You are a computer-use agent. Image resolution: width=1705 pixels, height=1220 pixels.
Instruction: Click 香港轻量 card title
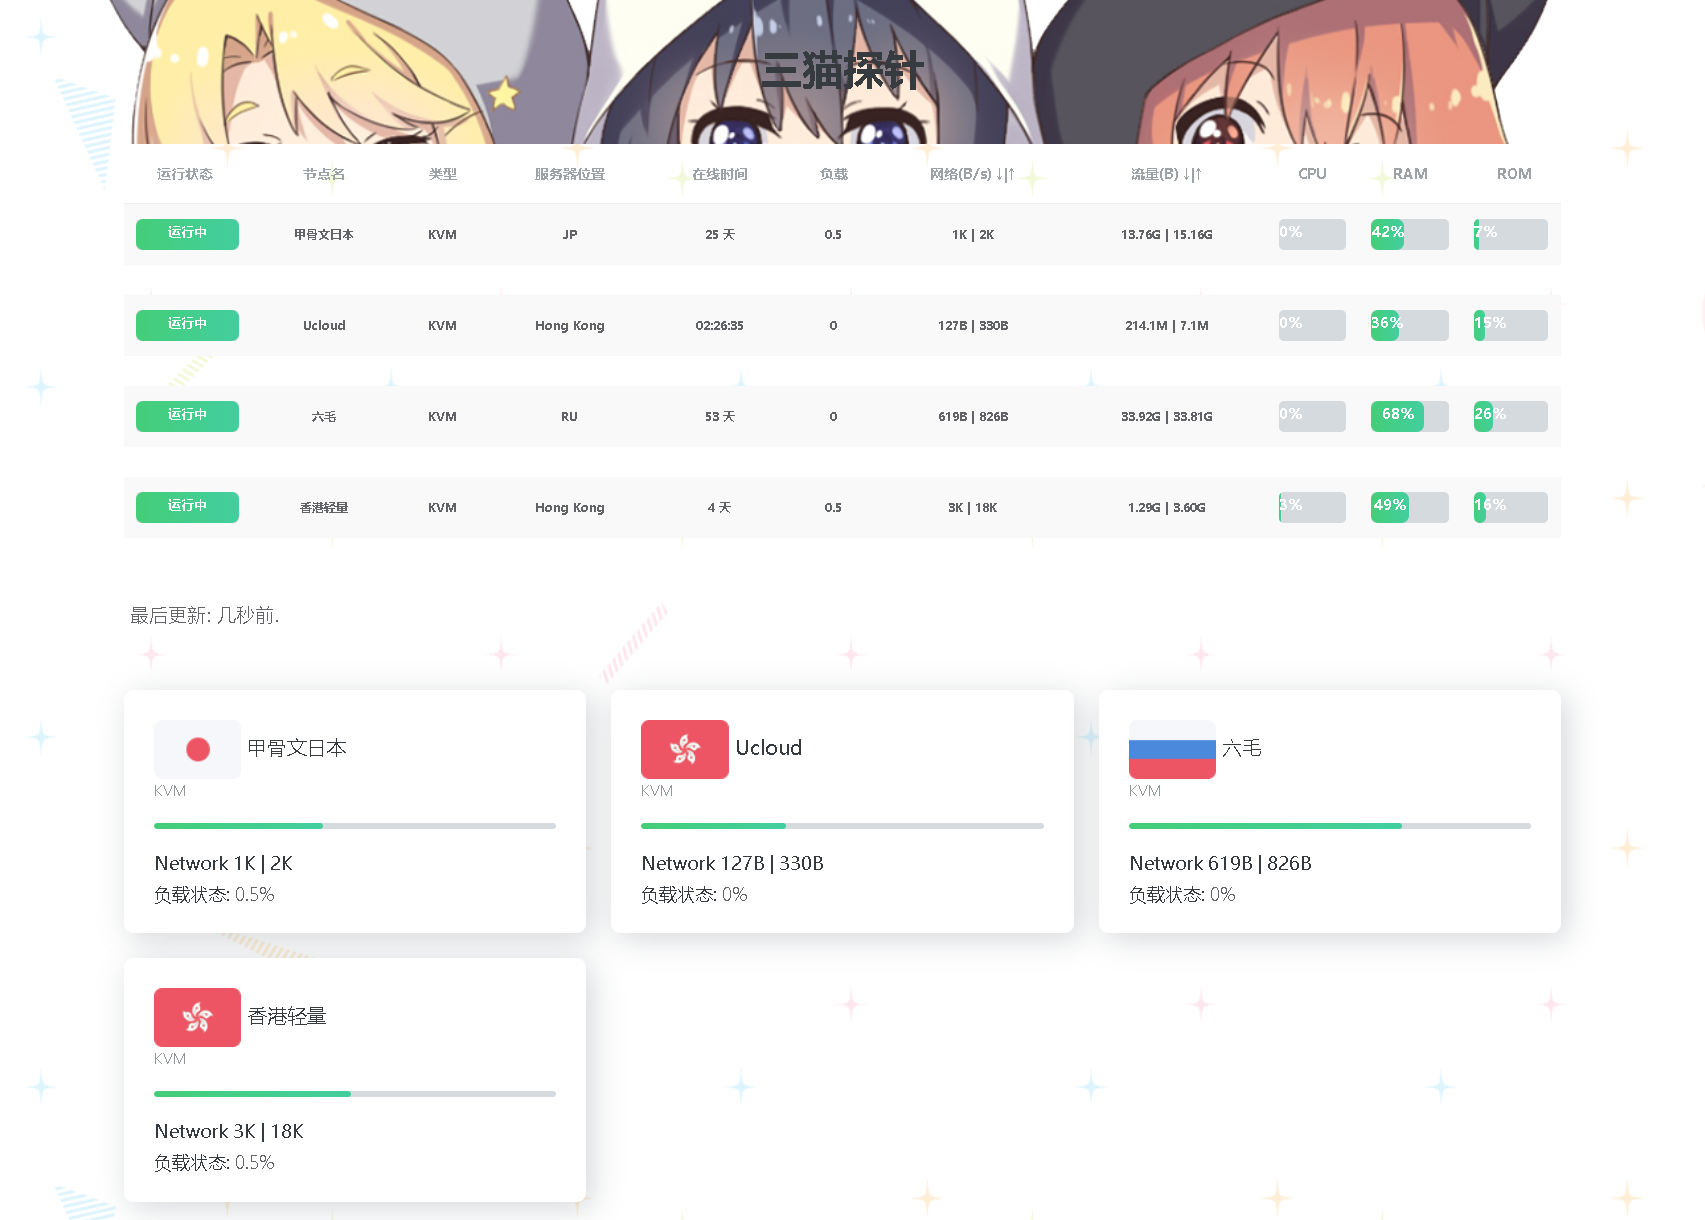pos(287,1016)
